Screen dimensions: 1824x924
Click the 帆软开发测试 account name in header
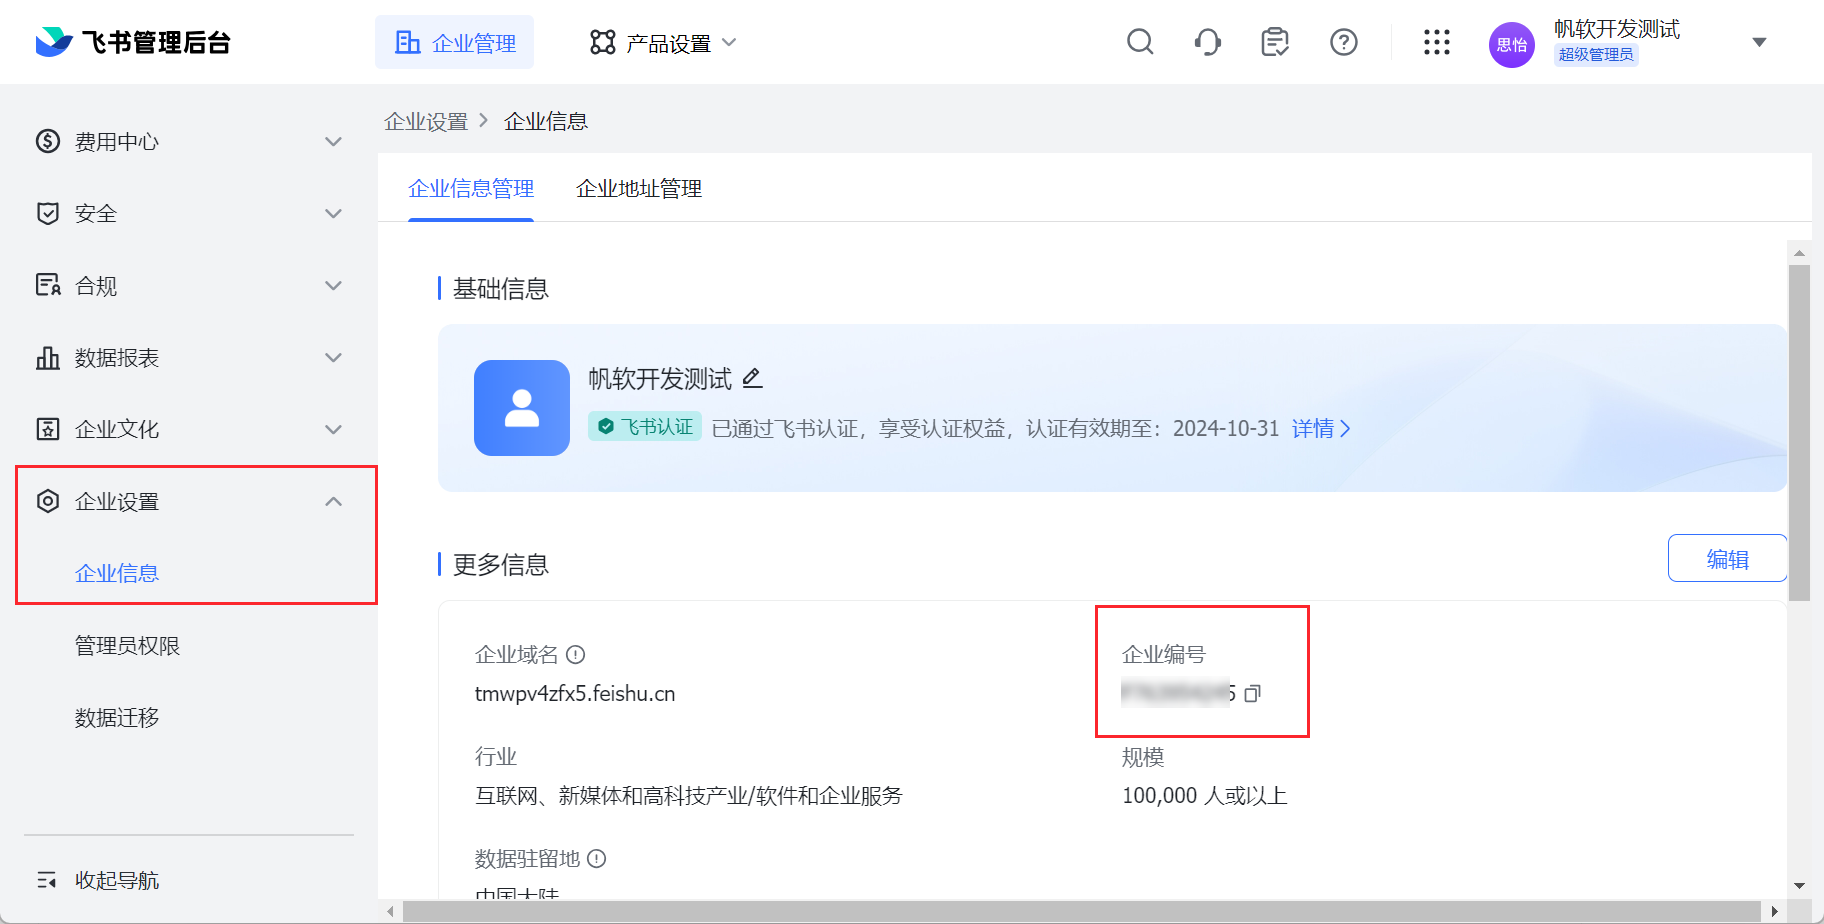point(1617,29)
